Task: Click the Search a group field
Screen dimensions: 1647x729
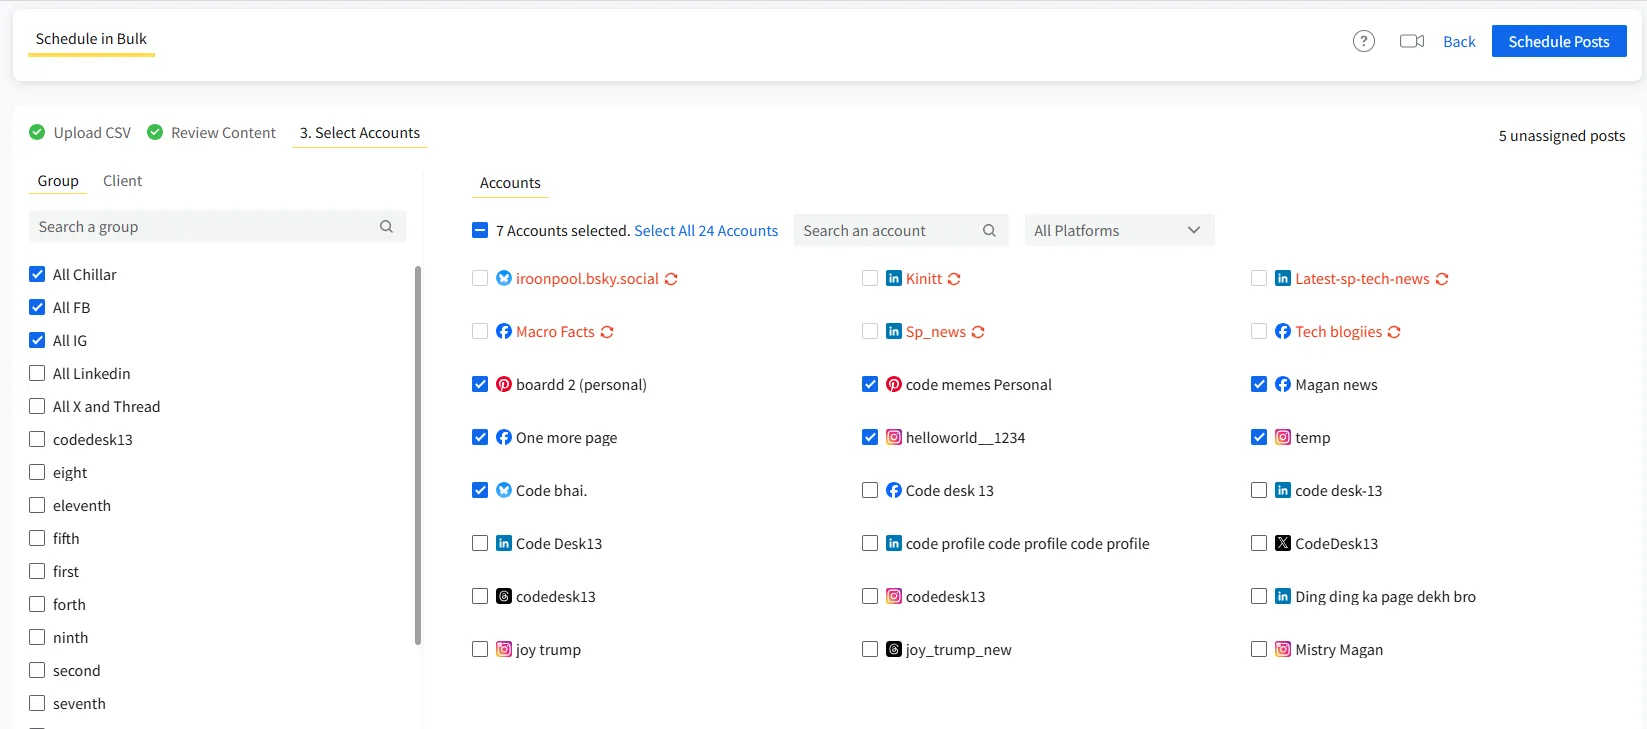Action: coord(217,227)
